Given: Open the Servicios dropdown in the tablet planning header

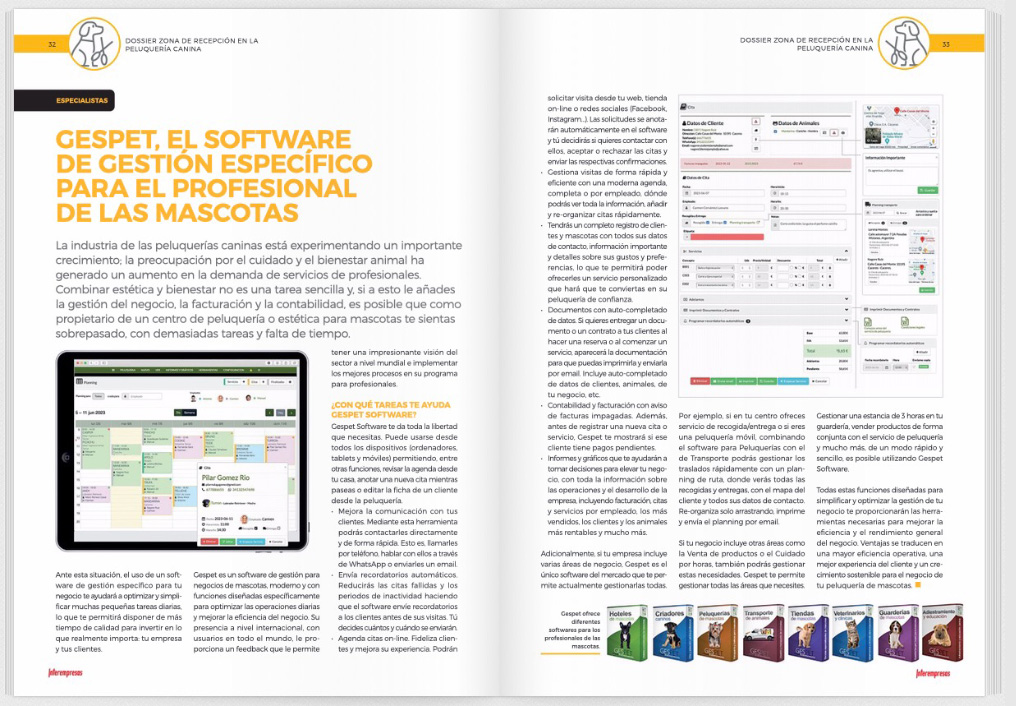Looking at the screenshot, I should [x=234, y=382].
